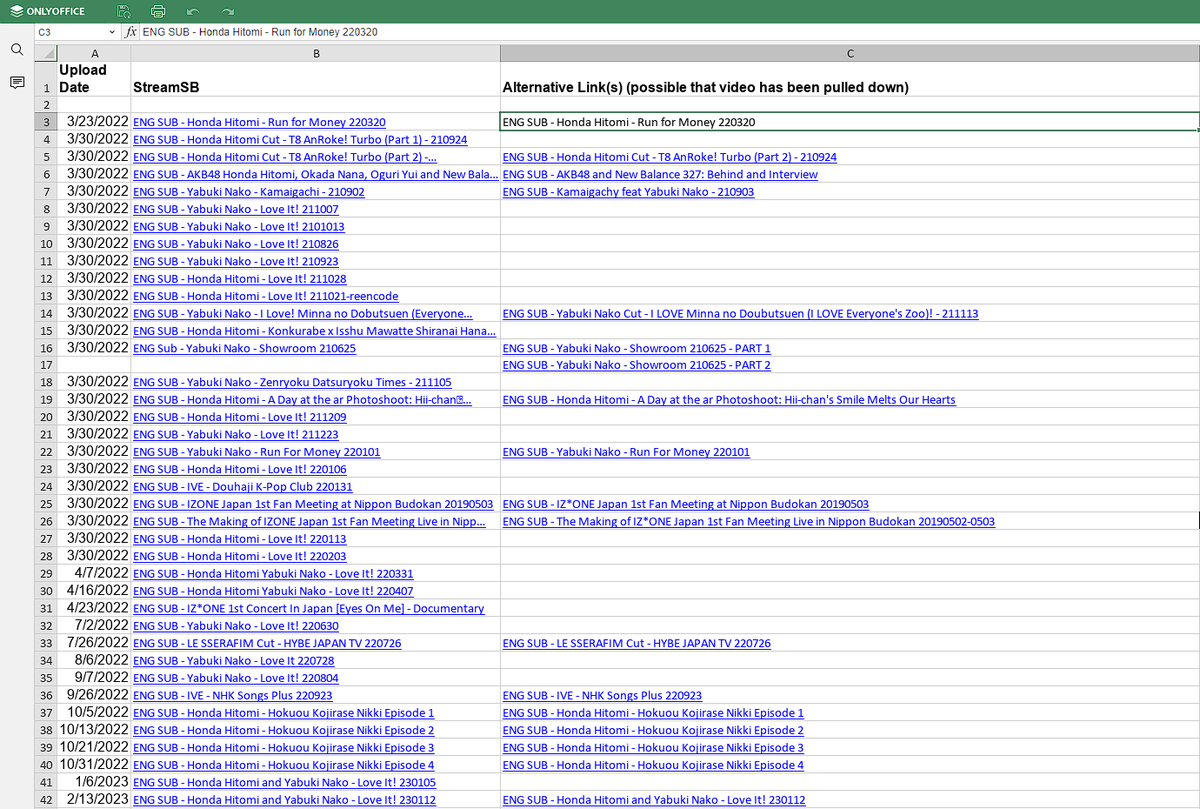Click the 'Upload Date' header cell

pos(94,79)
